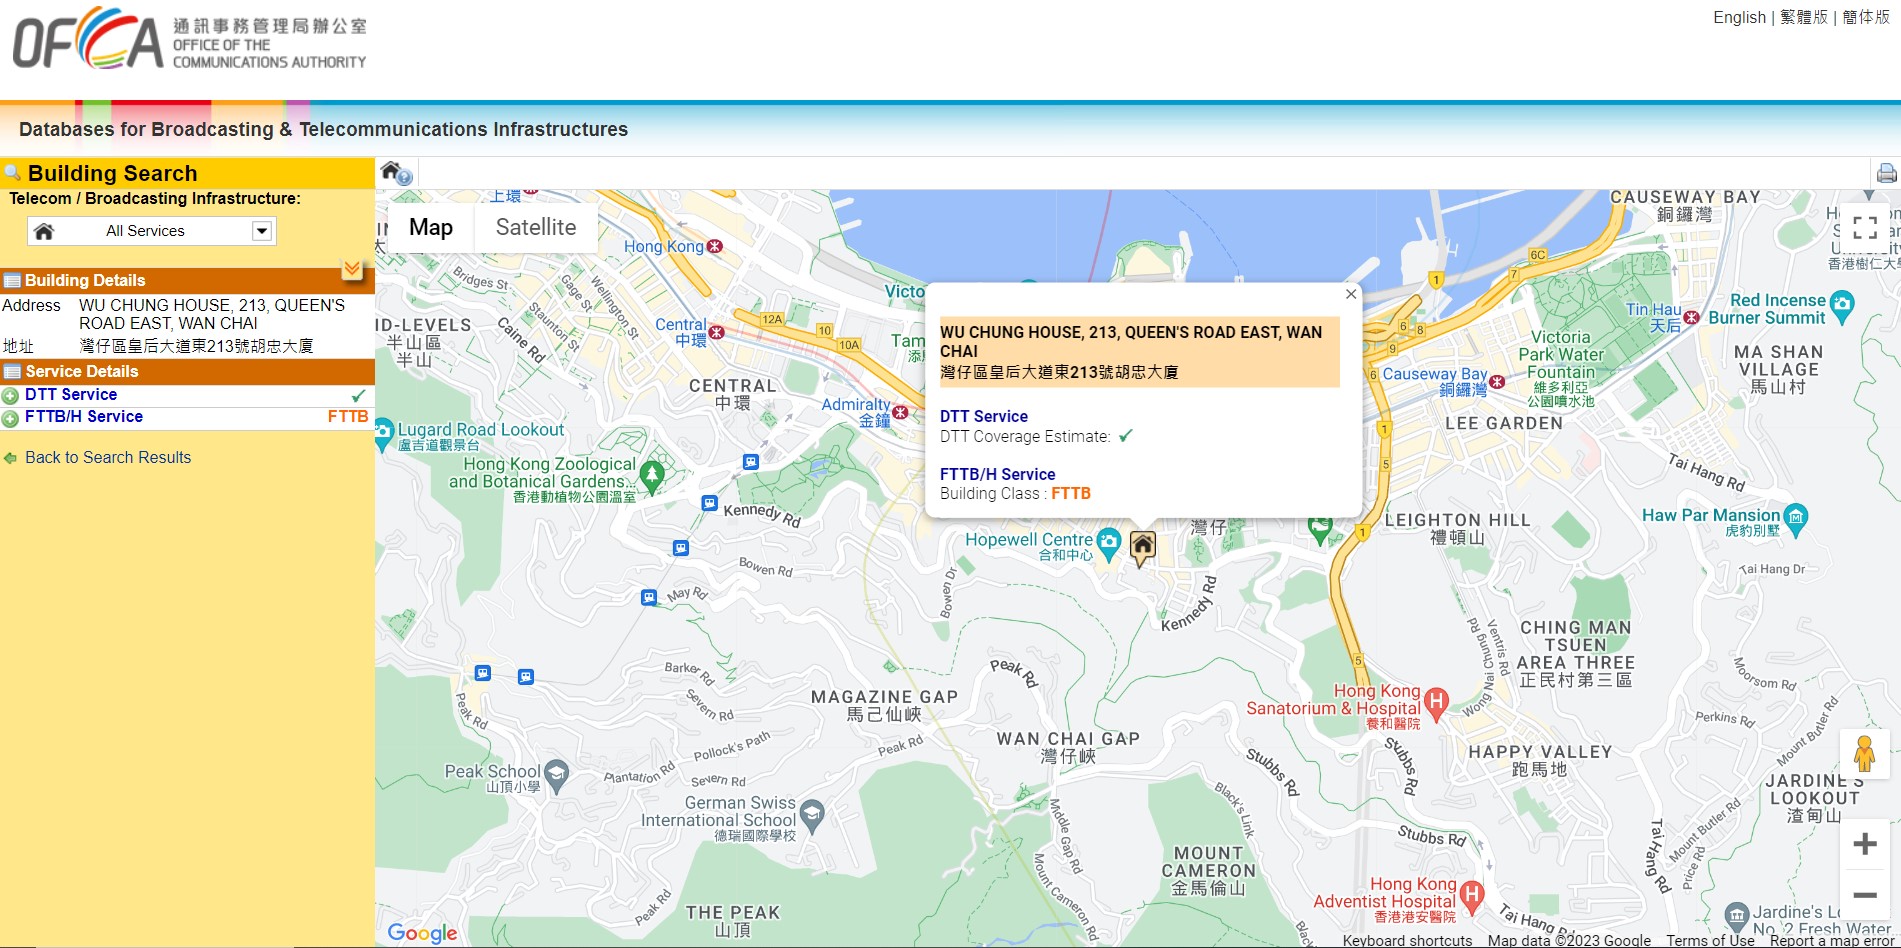Toggle fullscreen map view
Viewport: 1901px width, 948px height.
(1864, 228)
